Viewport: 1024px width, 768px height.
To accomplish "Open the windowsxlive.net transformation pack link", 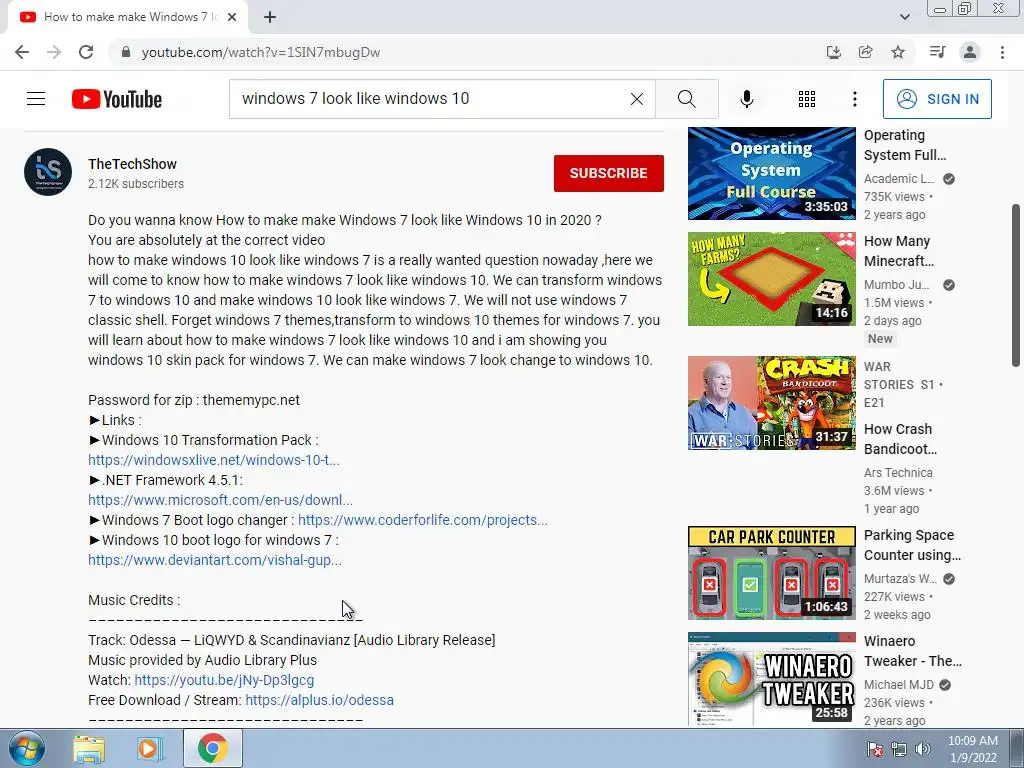I will pos(214,460).
